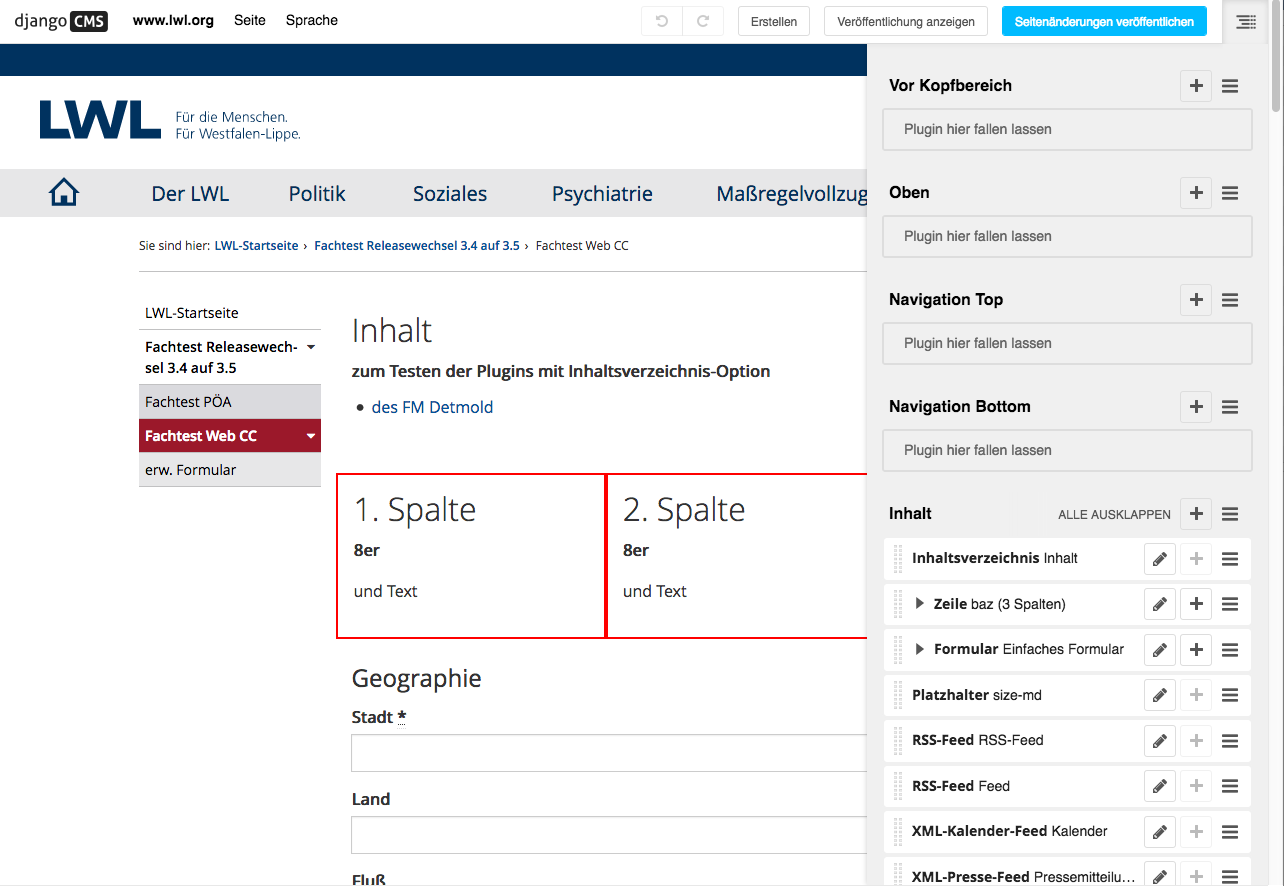The width and height of the screenshot is (1284, 886).
Task: Open Navigation Top placeholder menu
Action: [1230, 300]
